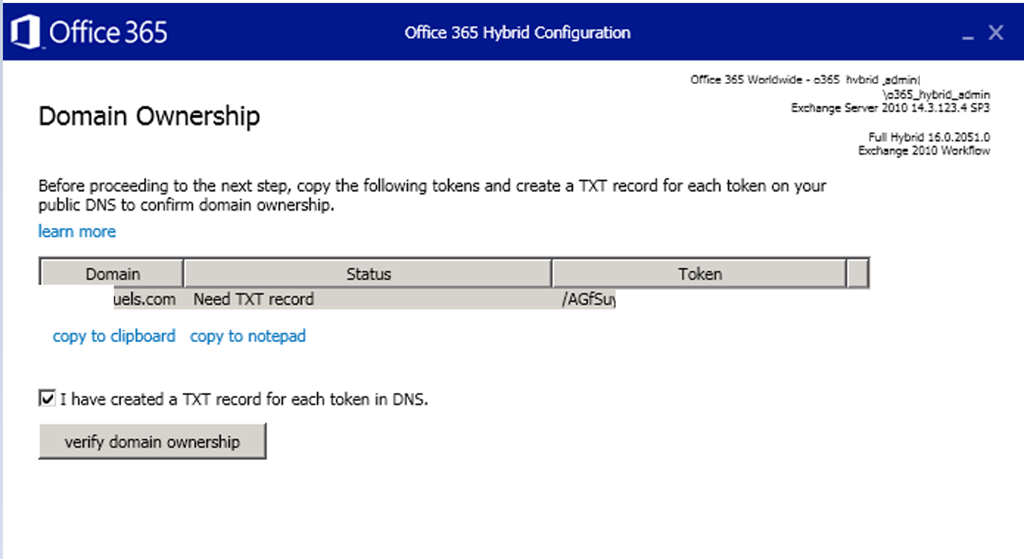Select the /AGfSu token cell
Screen dimensions: 1024x559
(x=588, y=299)
